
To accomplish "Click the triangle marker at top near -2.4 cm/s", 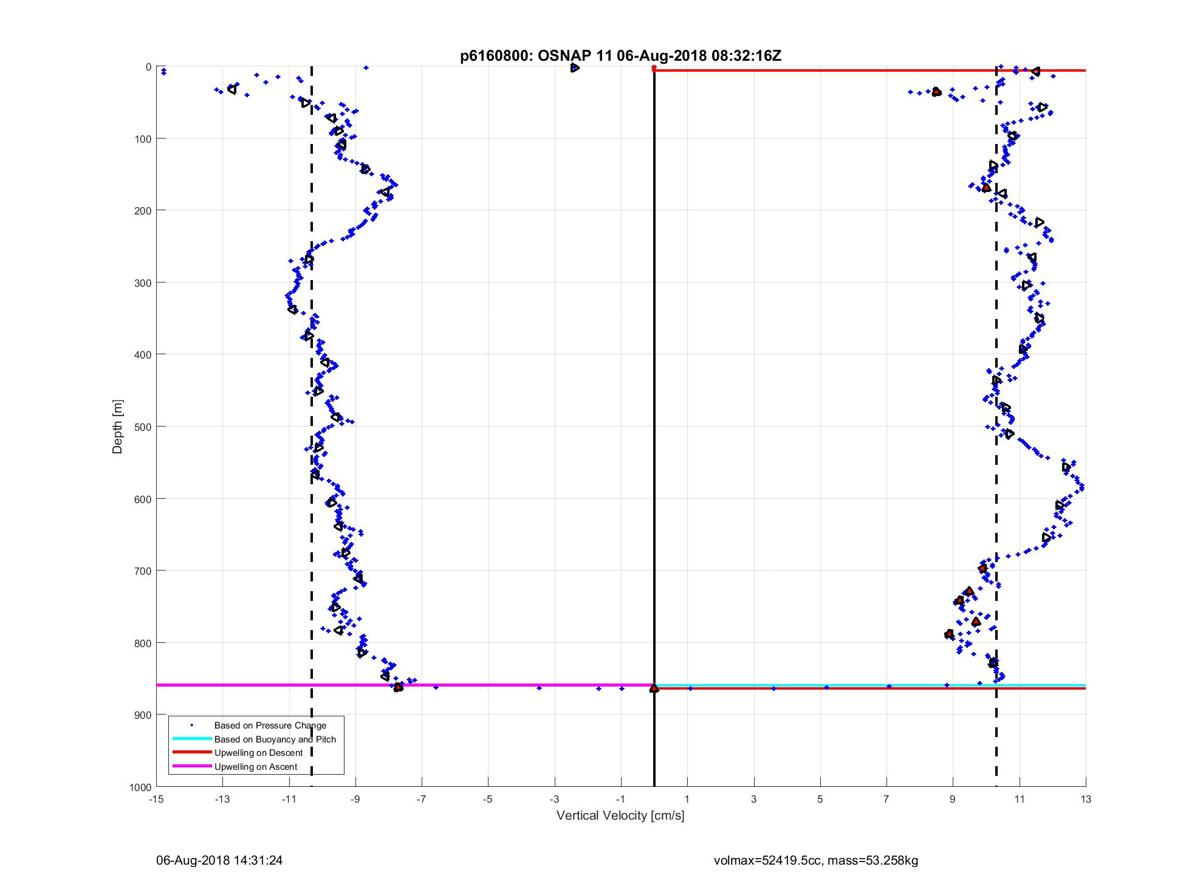I will click(574, 67).
